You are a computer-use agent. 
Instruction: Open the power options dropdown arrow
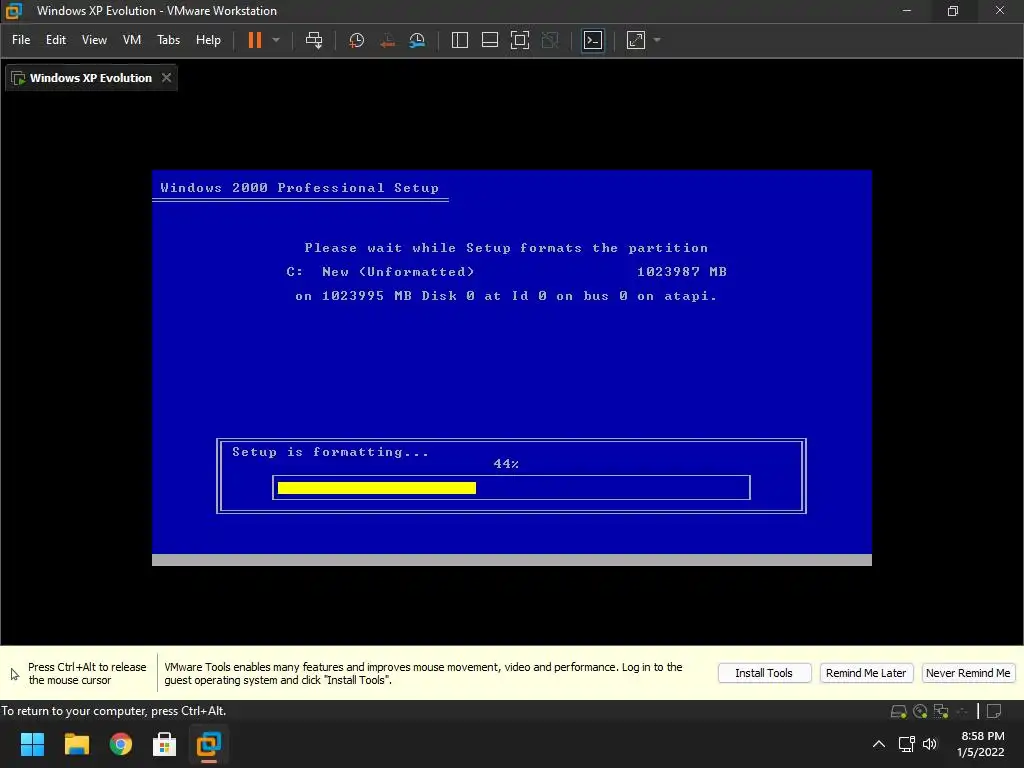276,40
